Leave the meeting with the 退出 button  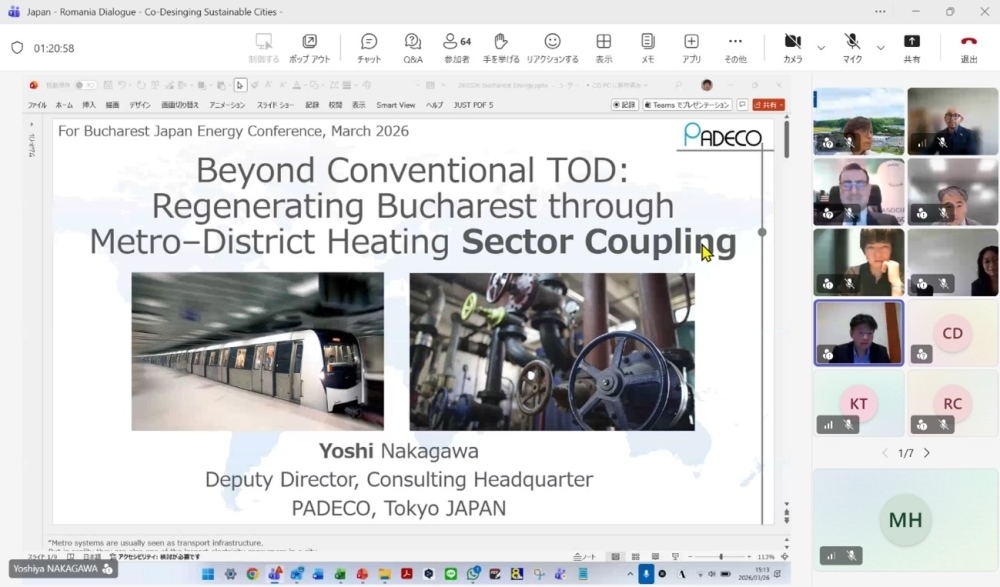coord(968,47)
